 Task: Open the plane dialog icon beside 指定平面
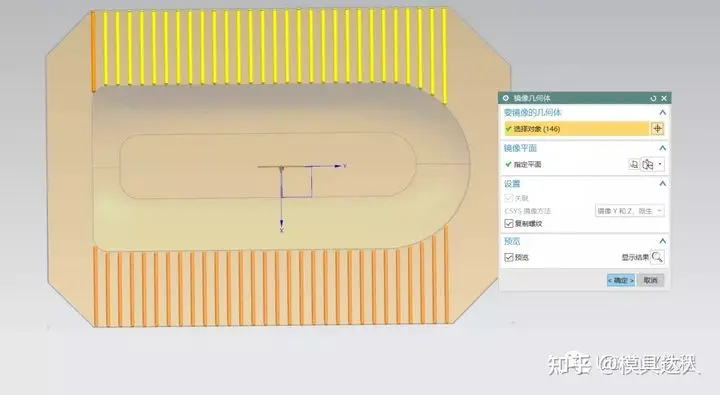(x=634, y=164)
